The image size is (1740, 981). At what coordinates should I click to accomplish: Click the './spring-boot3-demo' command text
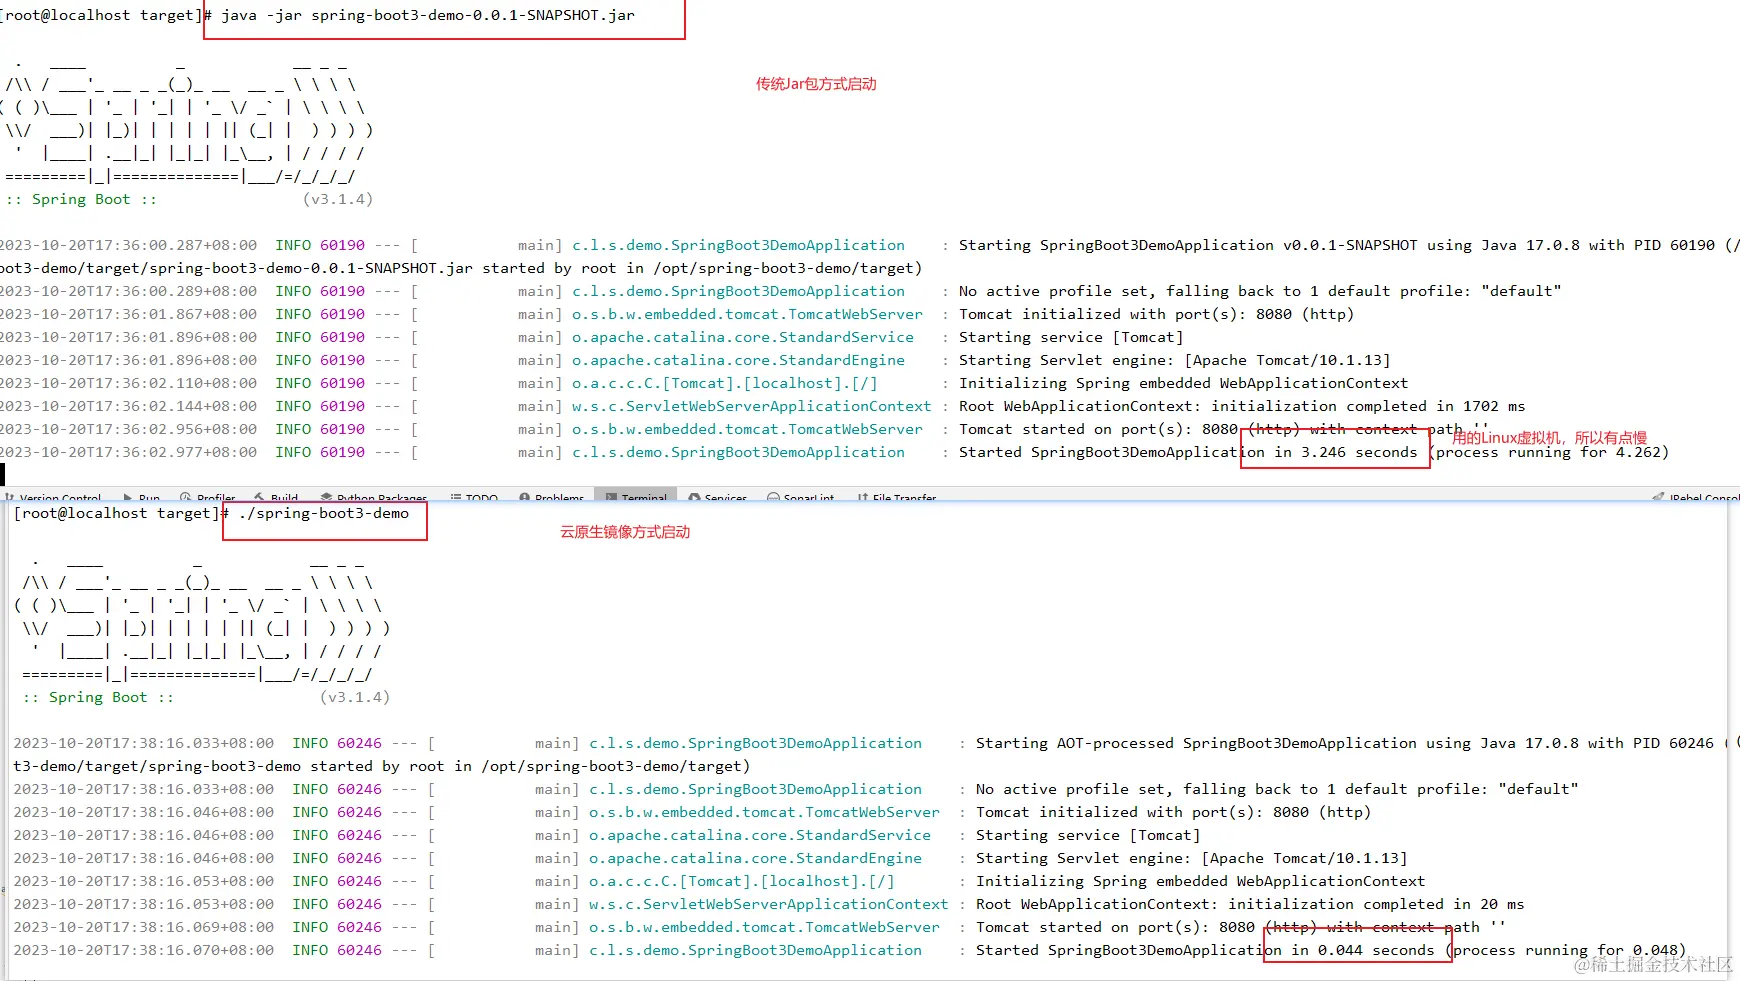pos(324,513)
